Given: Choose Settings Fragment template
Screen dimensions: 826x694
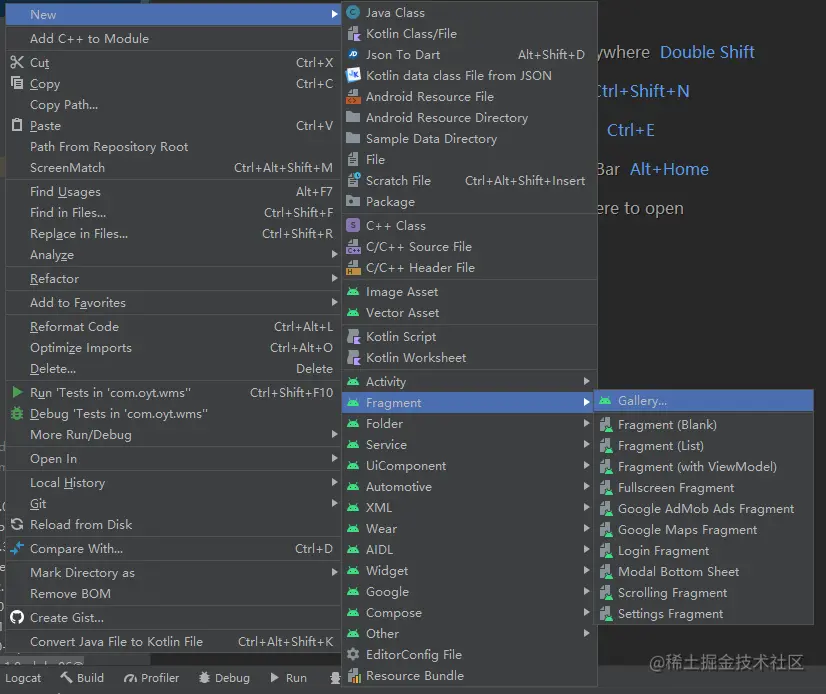Looking at the screenshot, I should (704, 614).
